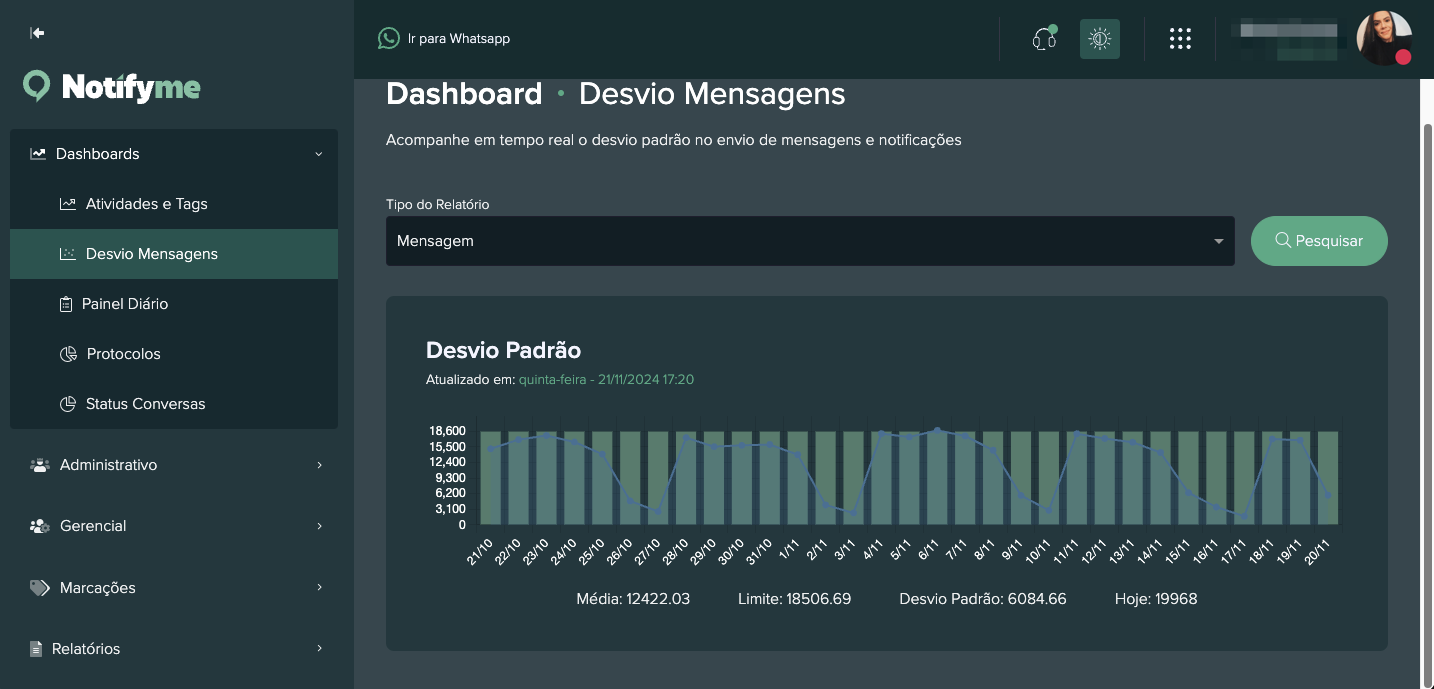Select the Atividades e Tags chart icon
Viewport: 1434px width, 689px height.
66,203
